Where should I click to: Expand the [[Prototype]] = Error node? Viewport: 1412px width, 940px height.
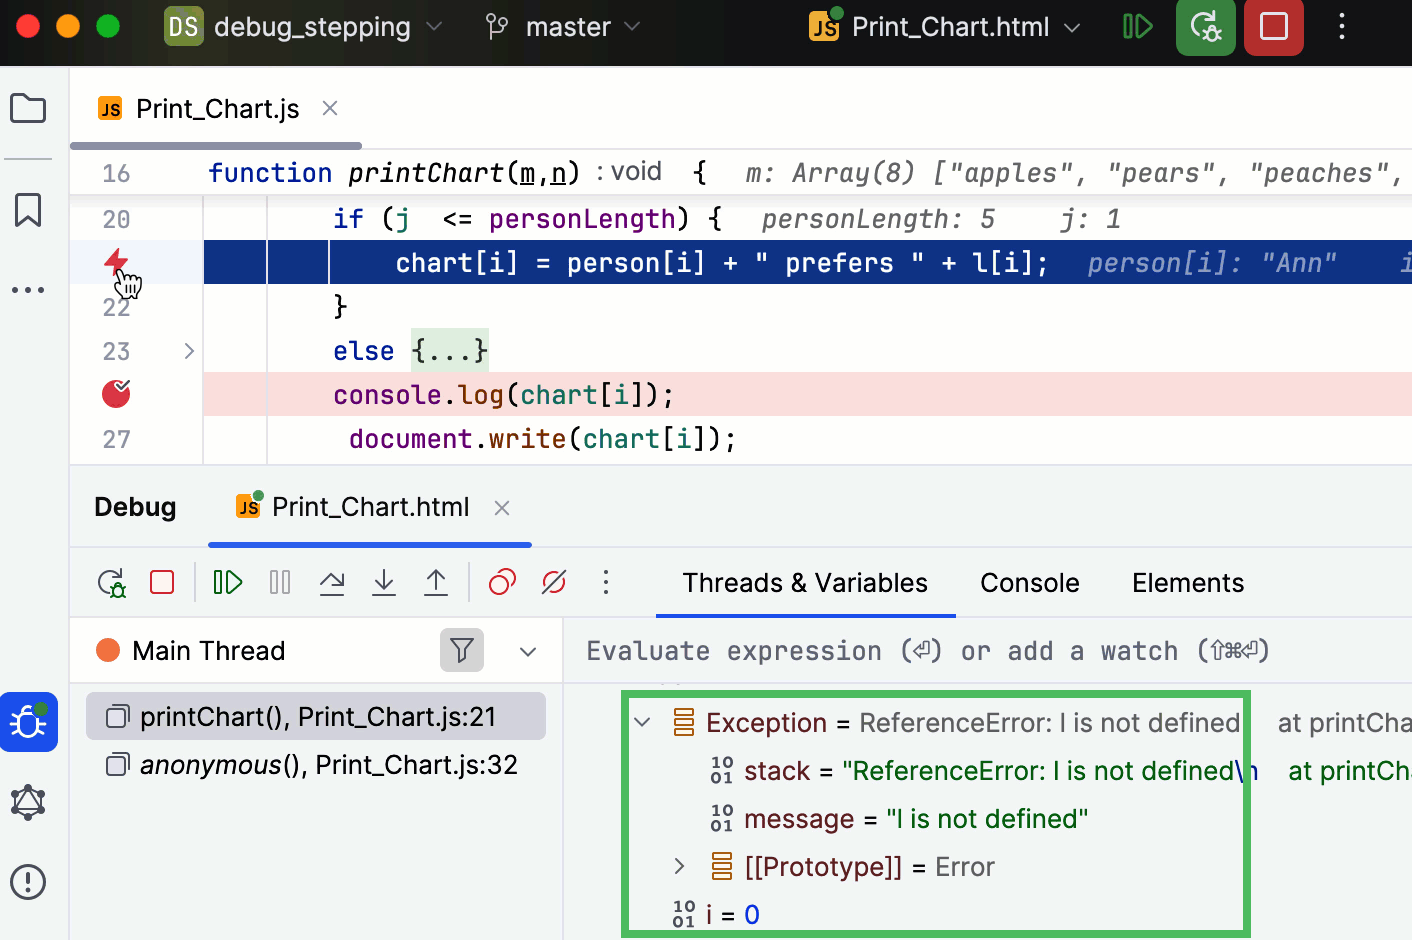click(679, 866)
